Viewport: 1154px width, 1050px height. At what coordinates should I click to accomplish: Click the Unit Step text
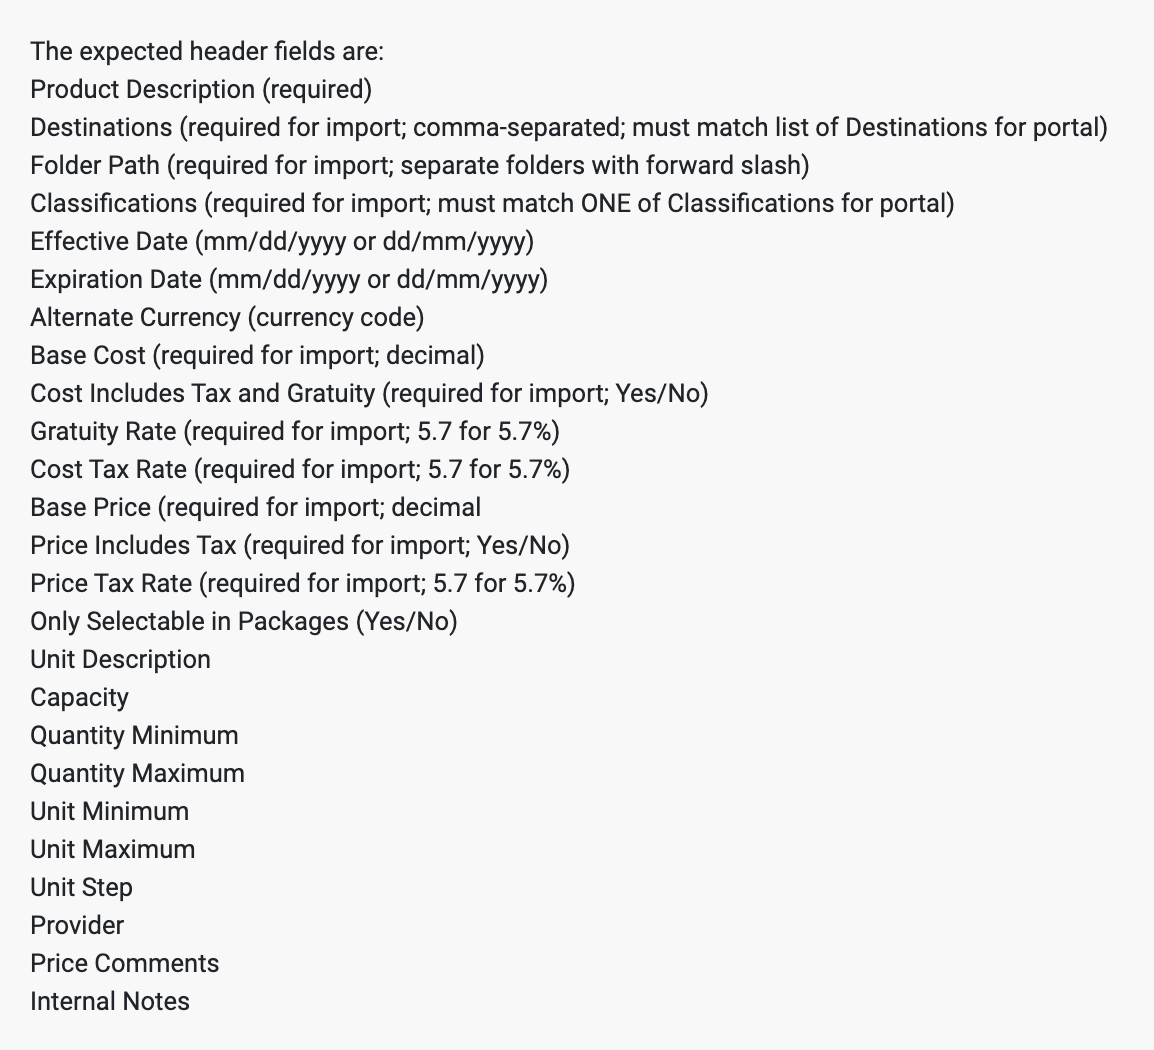(x=82, y=888)
